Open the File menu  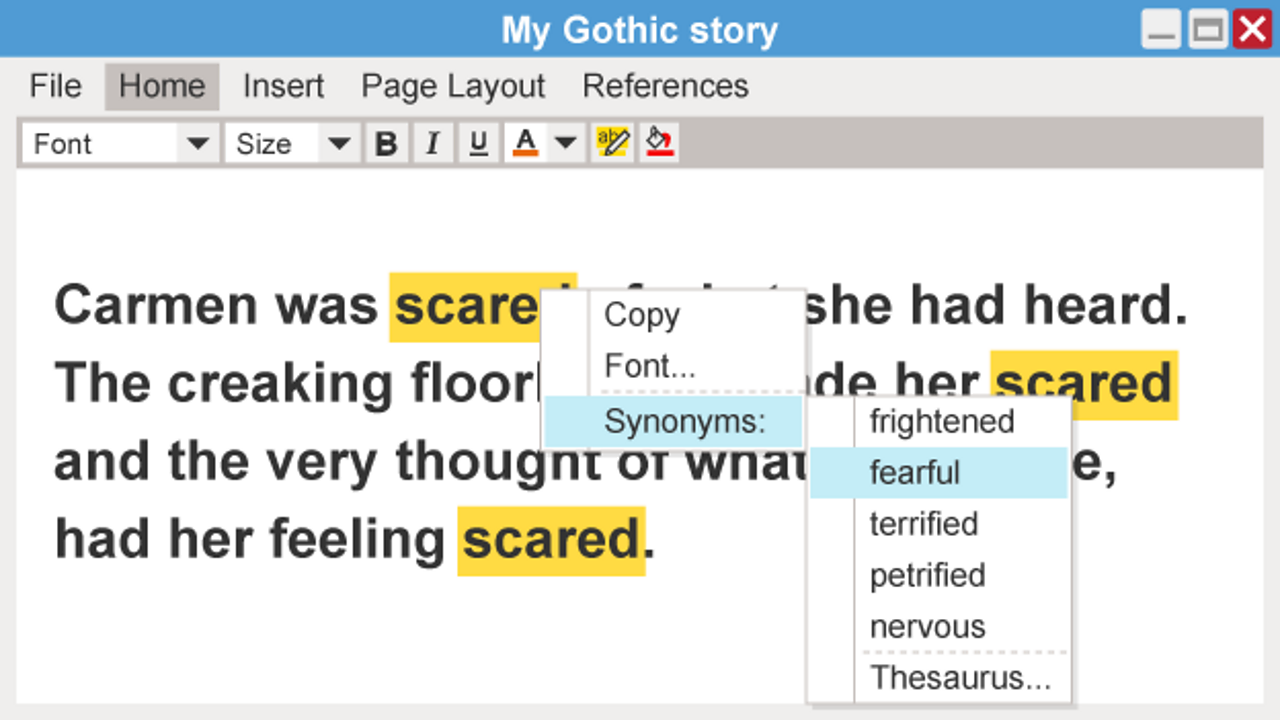pyautogui.click(x=54, y=87)
